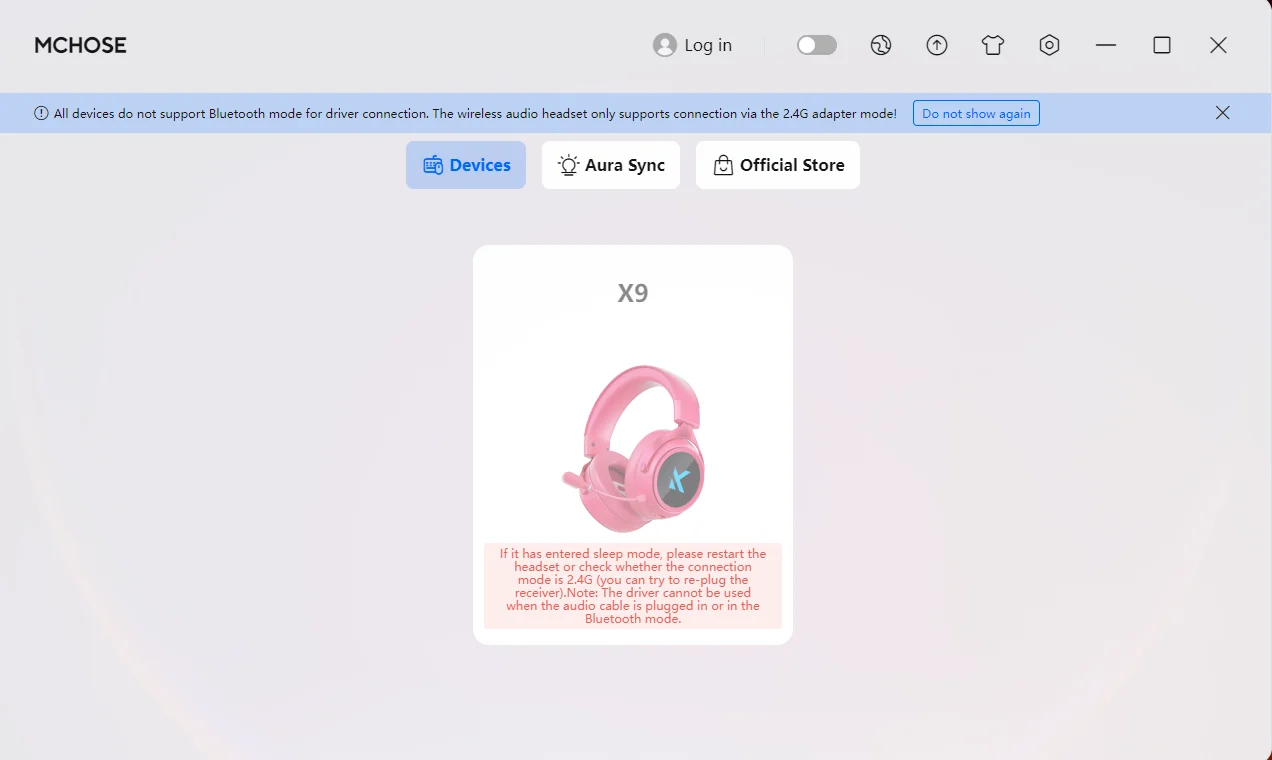Click the Log in user avatar icon
The width and height of the screenshot is (1272, 760).
(665, 45)
